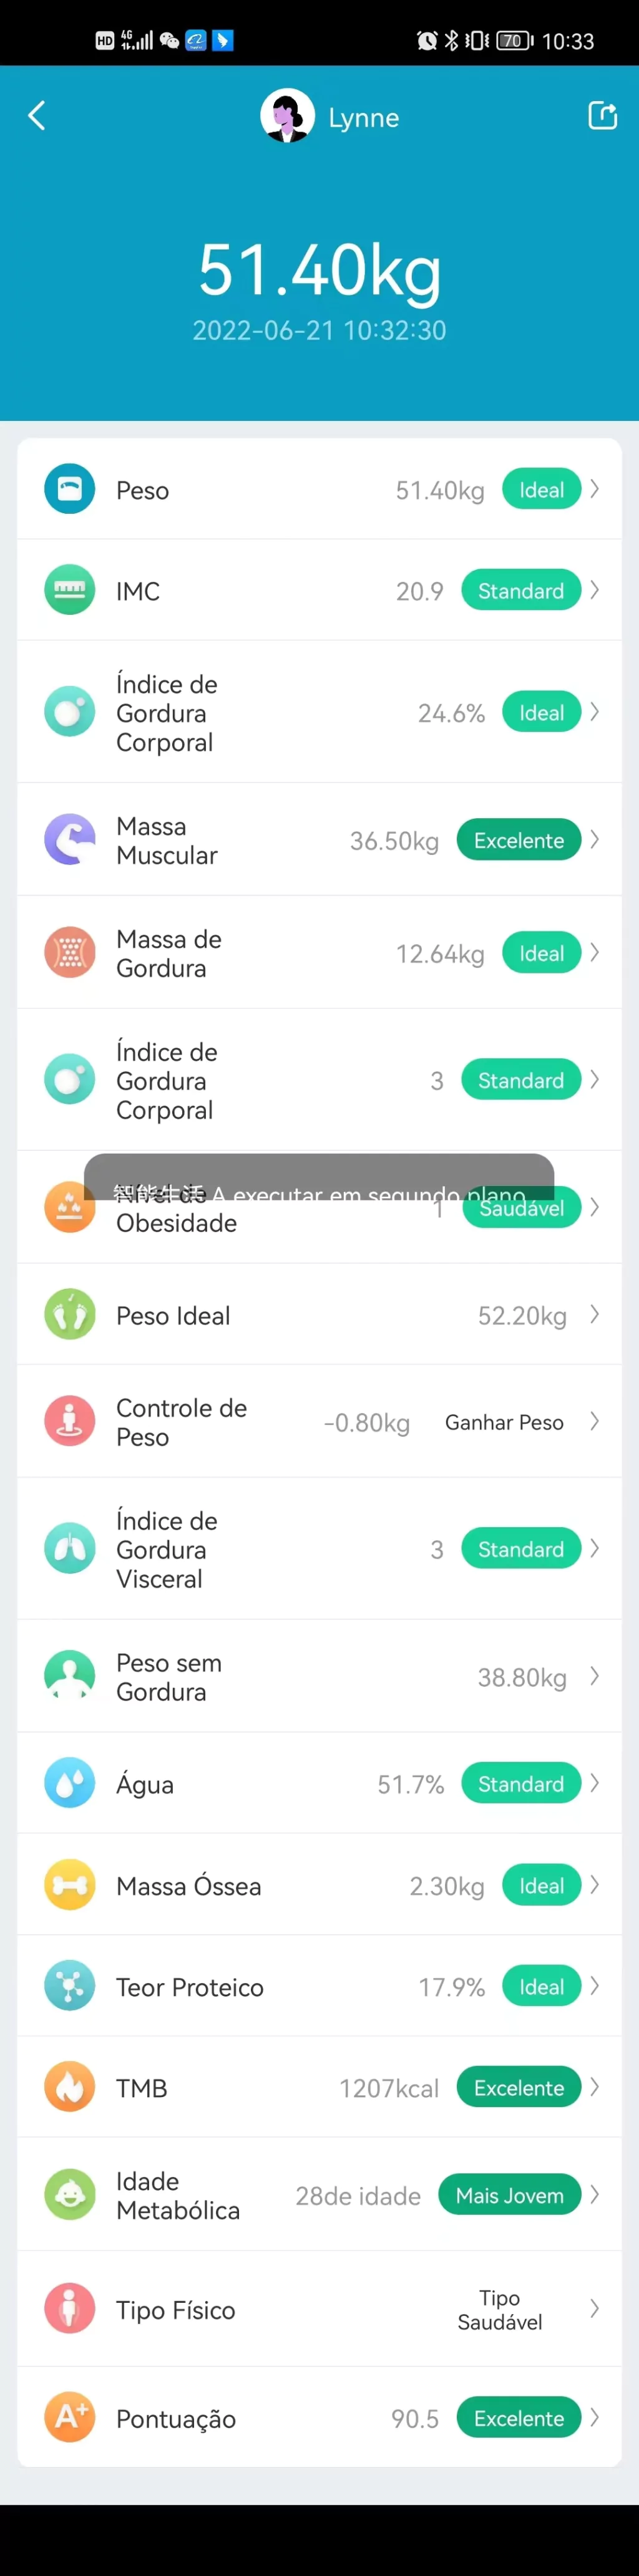The image size is (639, 2576).
Task: Expand the Controle de Peso chevron
Action: pyautogui.click(x=595, y=1421)
